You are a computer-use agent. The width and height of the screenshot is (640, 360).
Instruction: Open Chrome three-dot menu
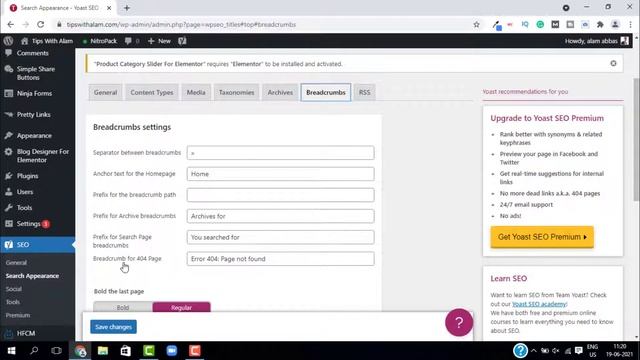coord(631,24)
